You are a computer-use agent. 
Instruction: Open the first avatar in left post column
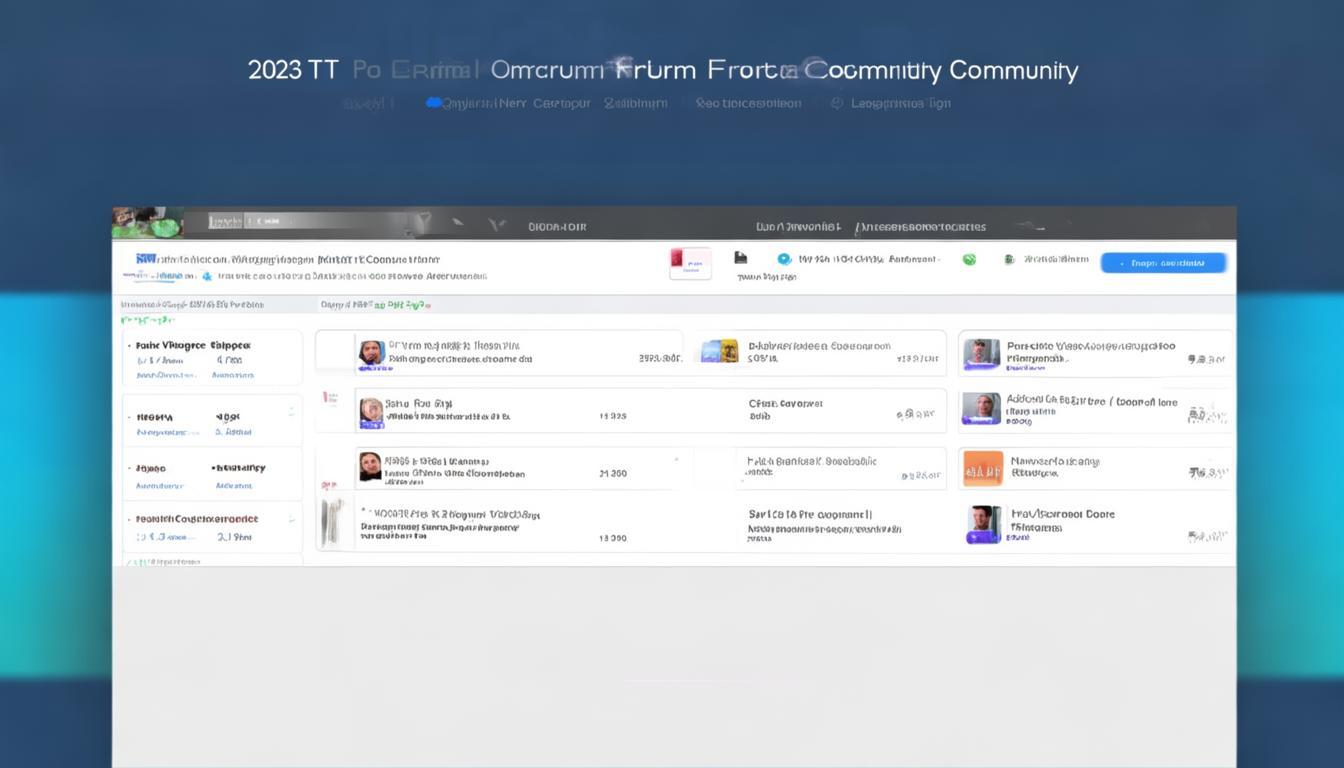click(371, 353)
